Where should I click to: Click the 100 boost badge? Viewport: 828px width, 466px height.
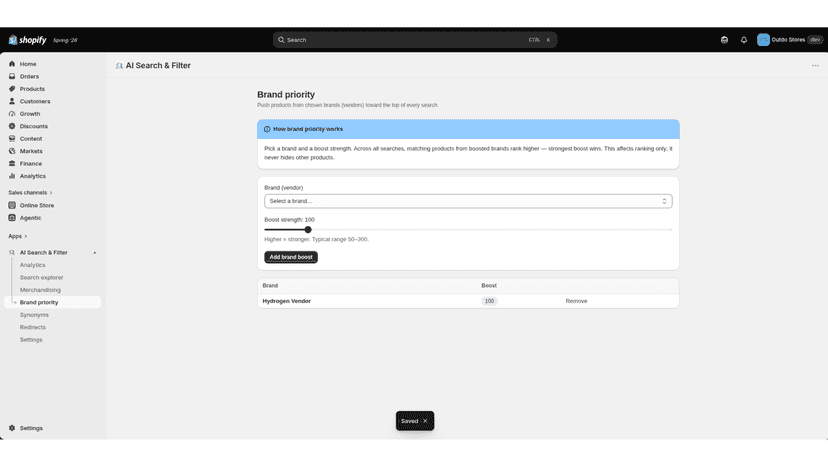point(489,301)
